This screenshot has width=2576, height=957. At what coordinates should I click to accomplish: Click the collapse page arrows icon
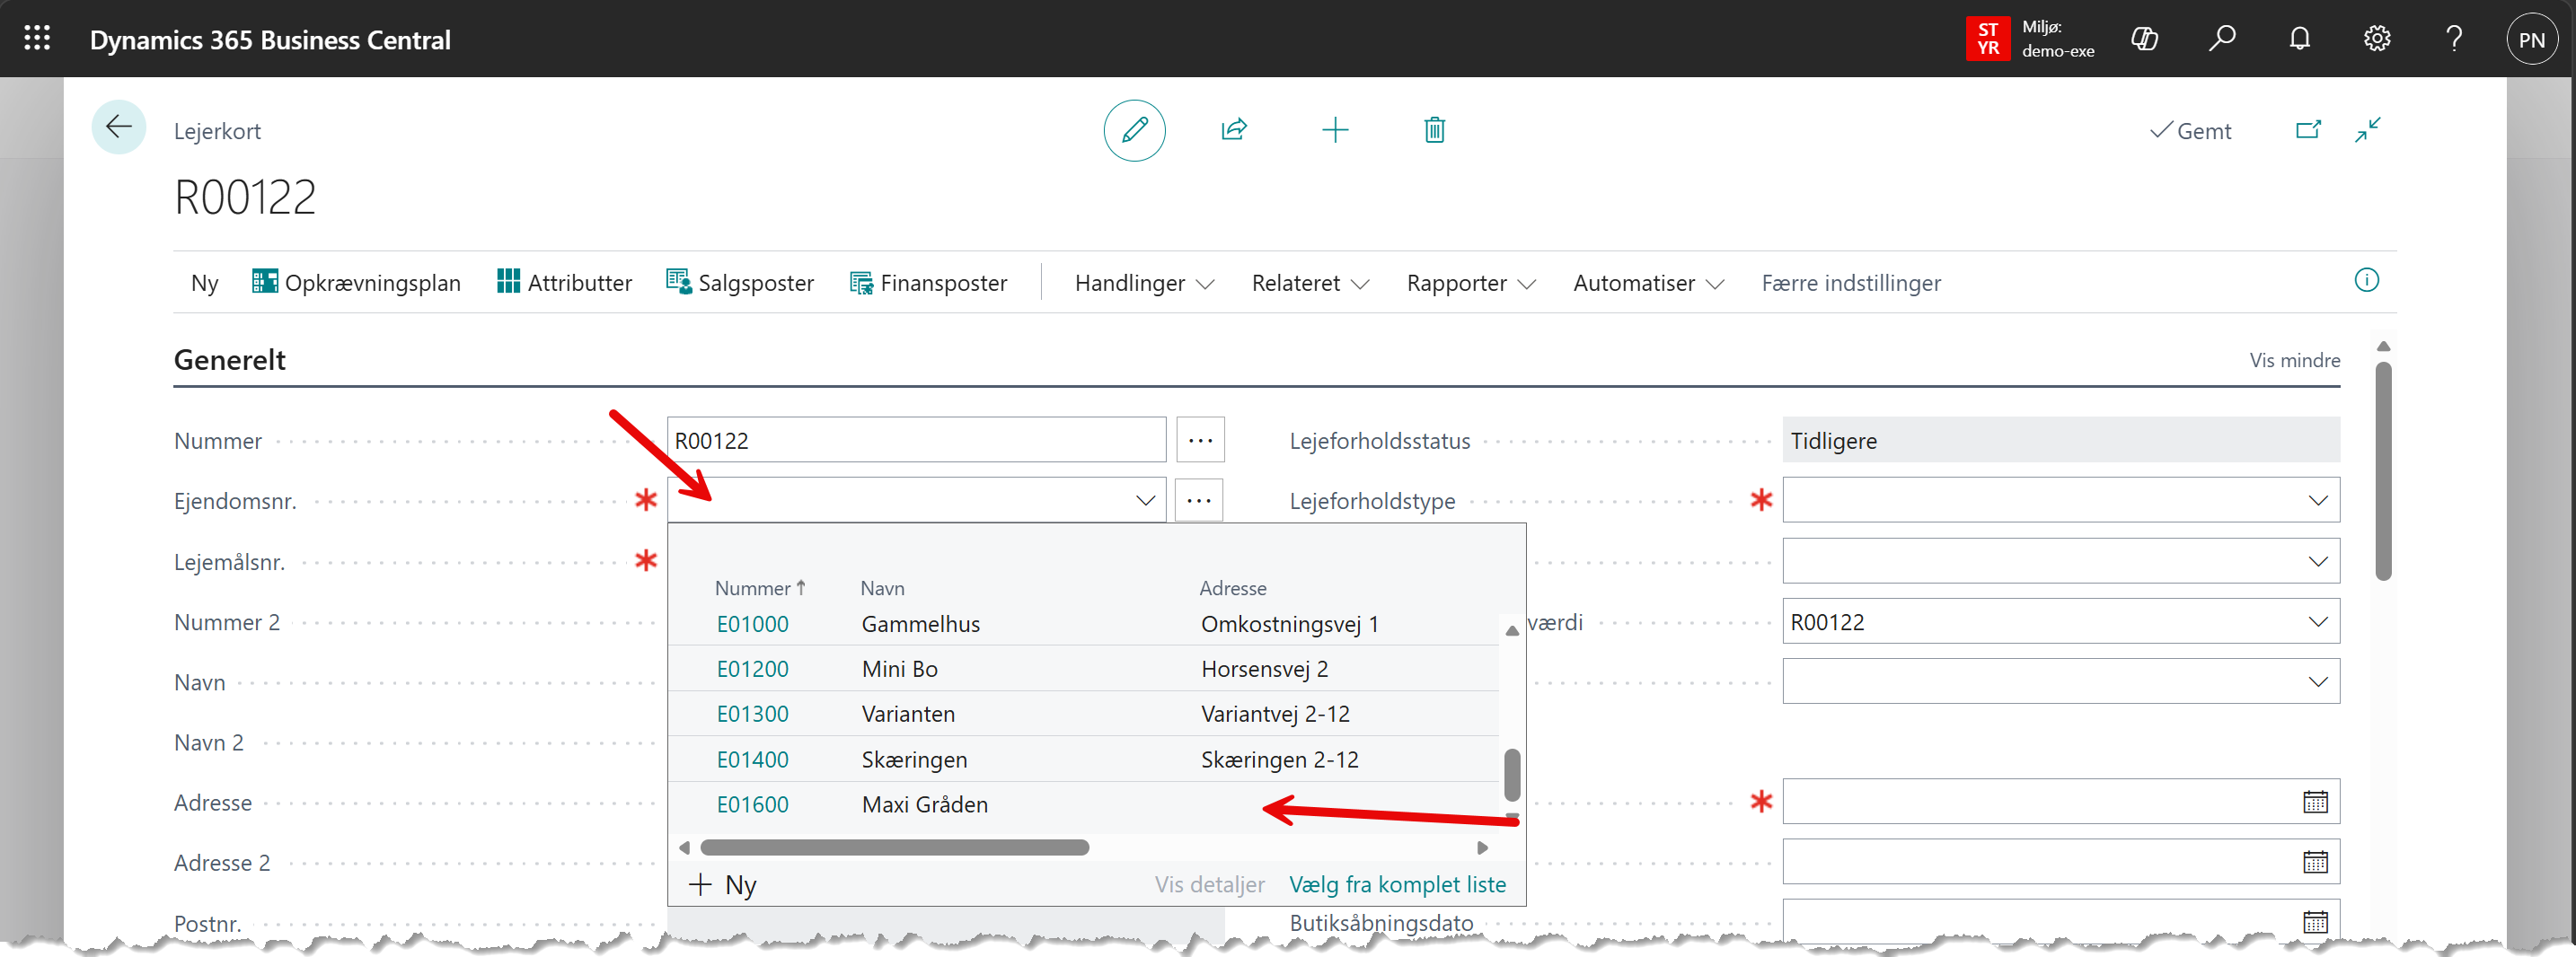[2367, 130]
